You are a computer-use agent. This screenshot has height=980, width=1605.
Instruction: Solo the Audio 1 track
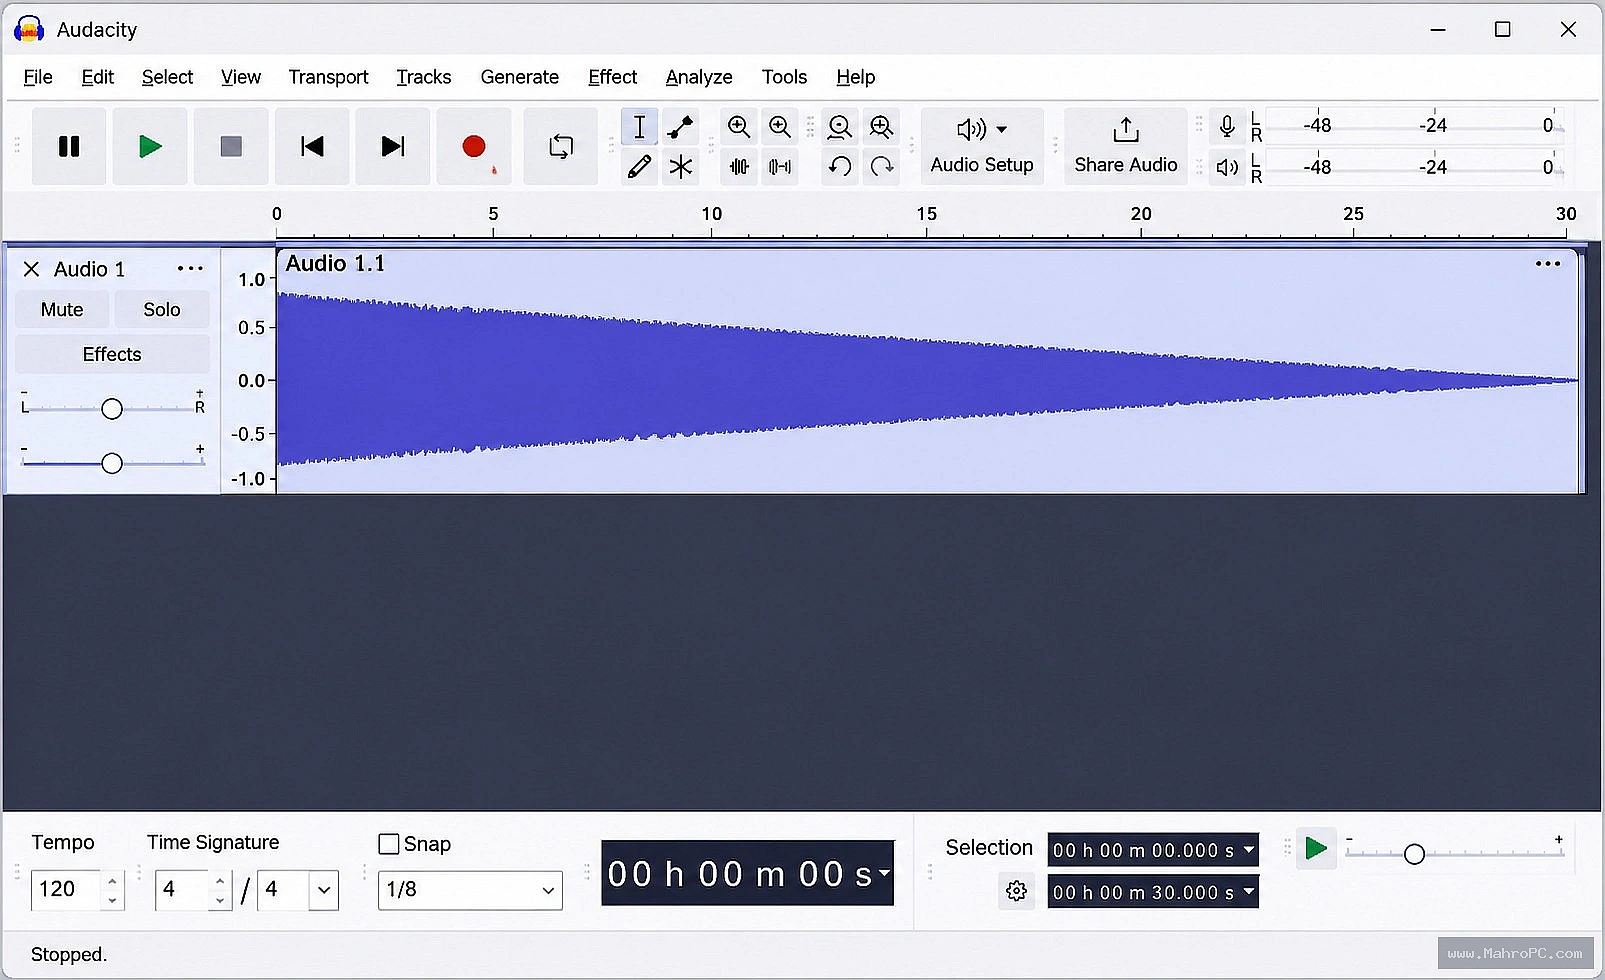[162, 310]
